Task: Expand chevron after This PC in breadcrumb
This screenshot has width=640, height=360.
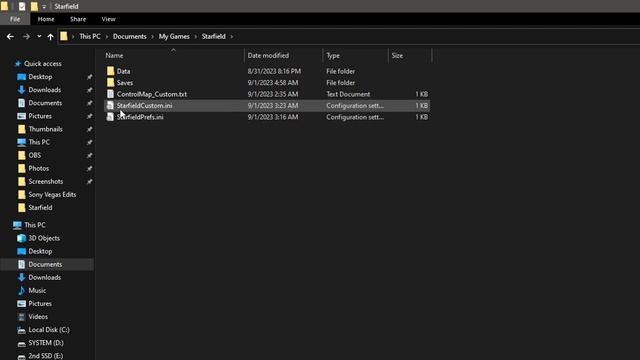Action: click(x=107, y=37)
